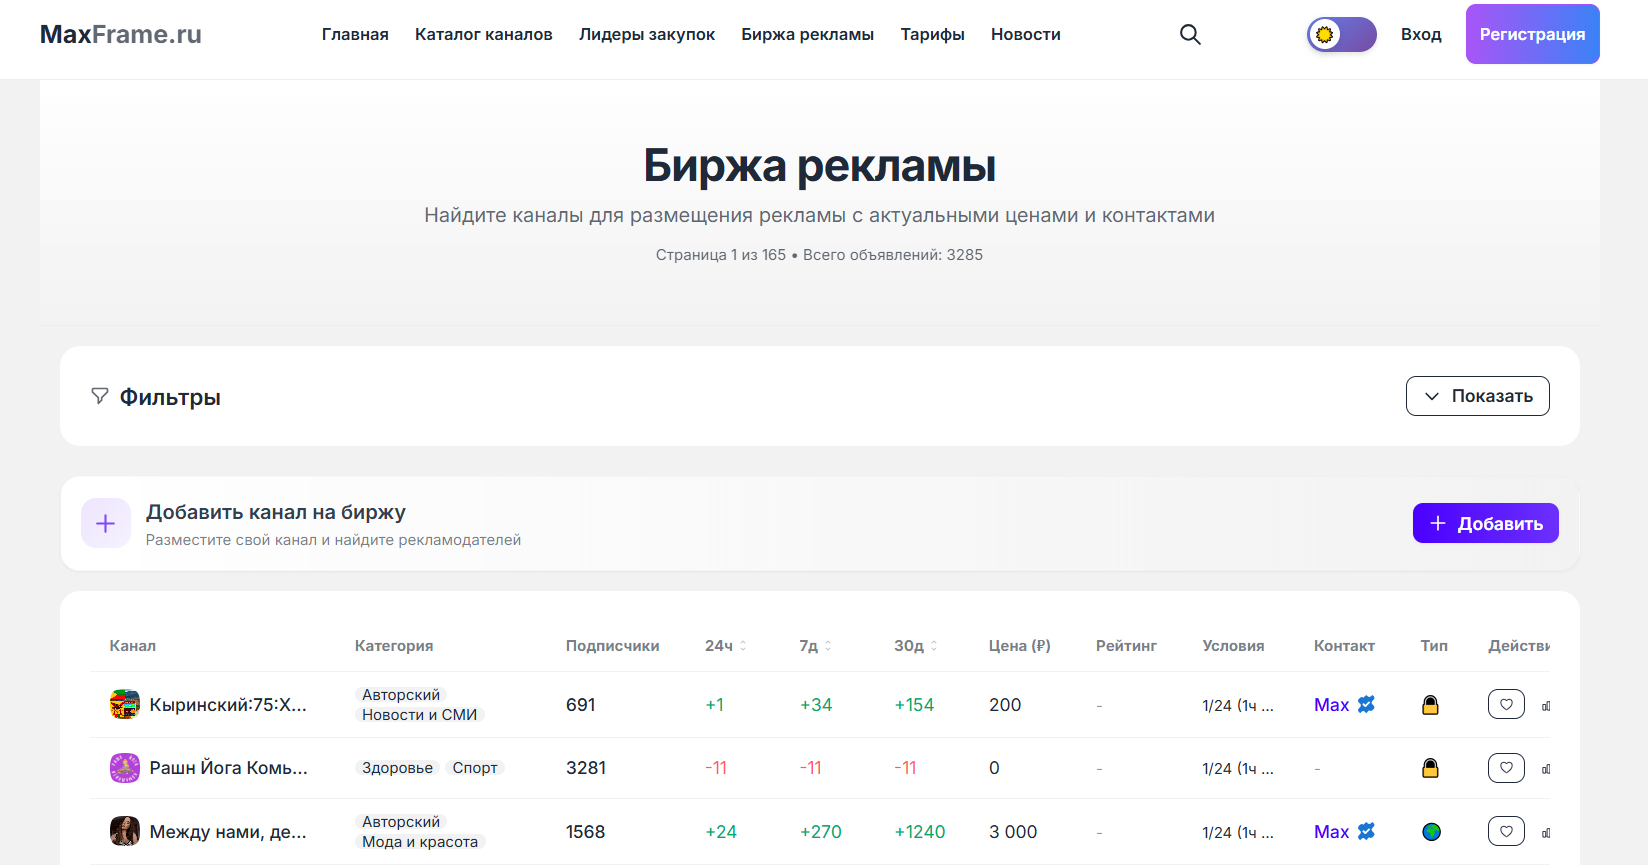The image size is (1648, 865).
Task: Click the globe type icon for Между нами
Action: [1432, 832]
